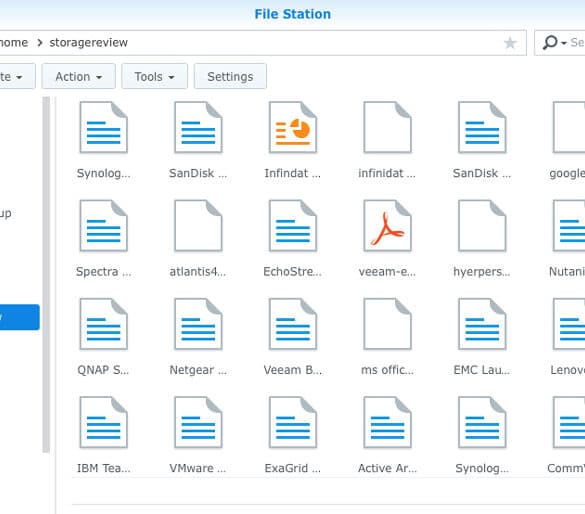
Task: Select the Spectra document file
Action: [104, 226]
